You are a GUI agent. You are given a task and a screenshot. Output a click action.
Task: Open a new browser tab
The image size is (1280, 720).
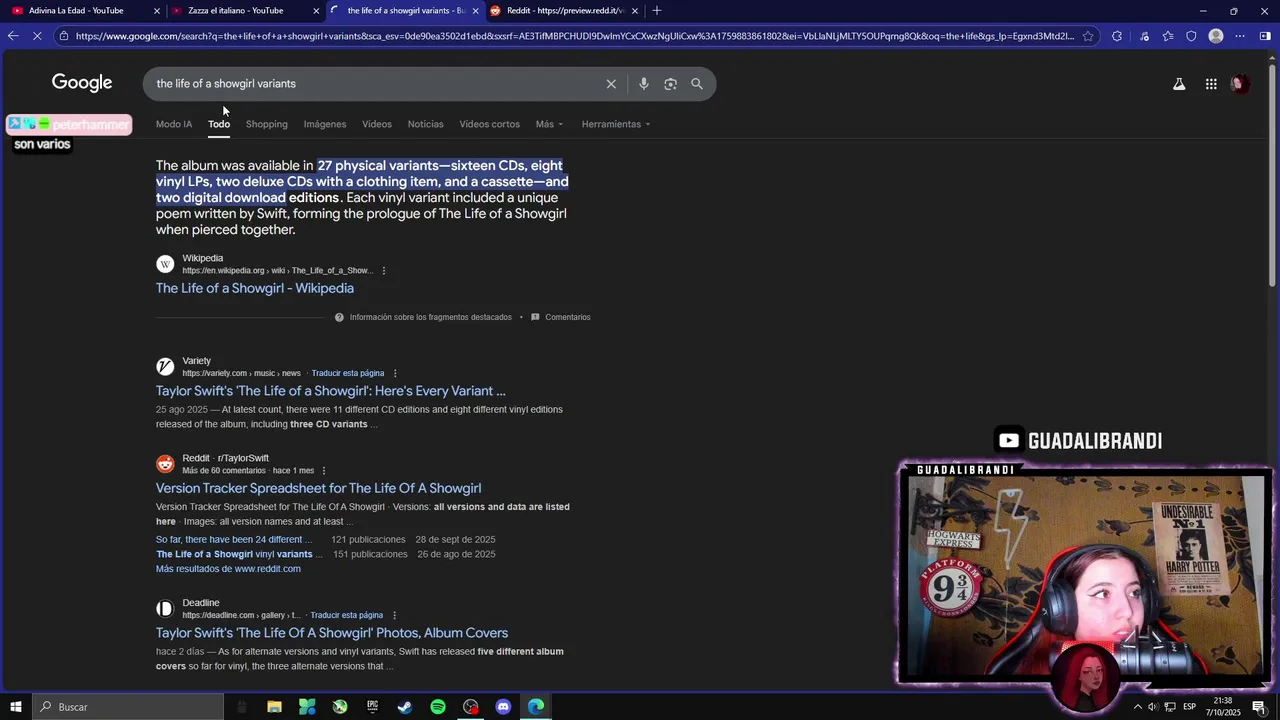tap(657, 10)
